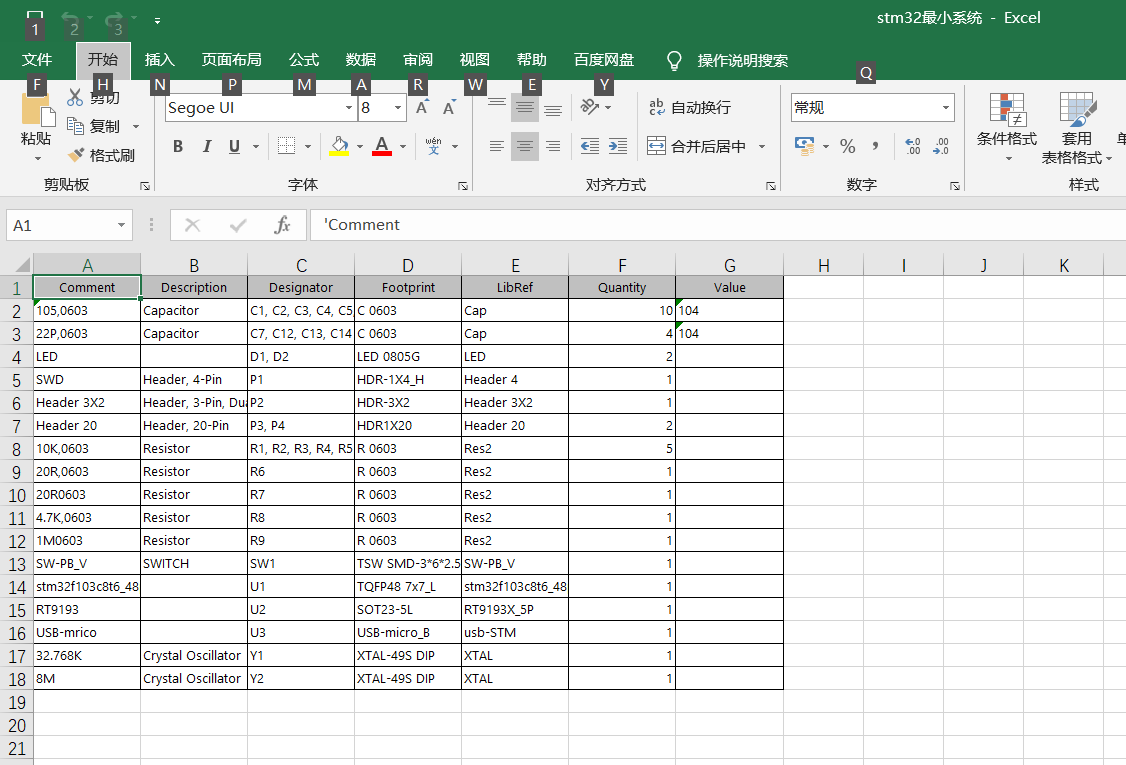Image resolution: width=1126 pixels, height=765 pixels.
Task: Apply yellow fill color bucket
Action: [x=339, y=147]
